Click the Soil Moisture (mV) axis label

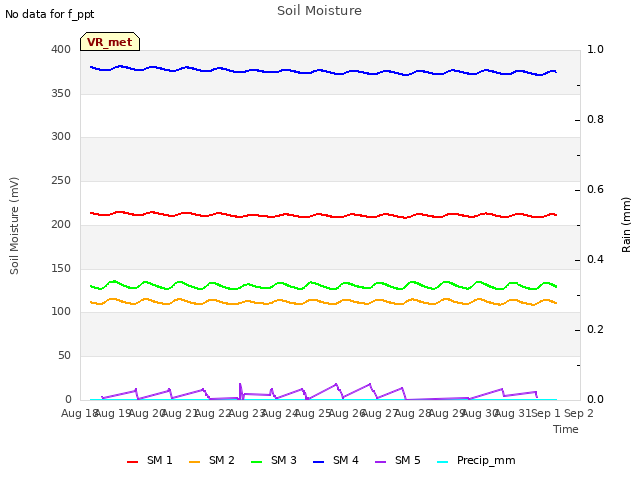(x=14, y=226)
